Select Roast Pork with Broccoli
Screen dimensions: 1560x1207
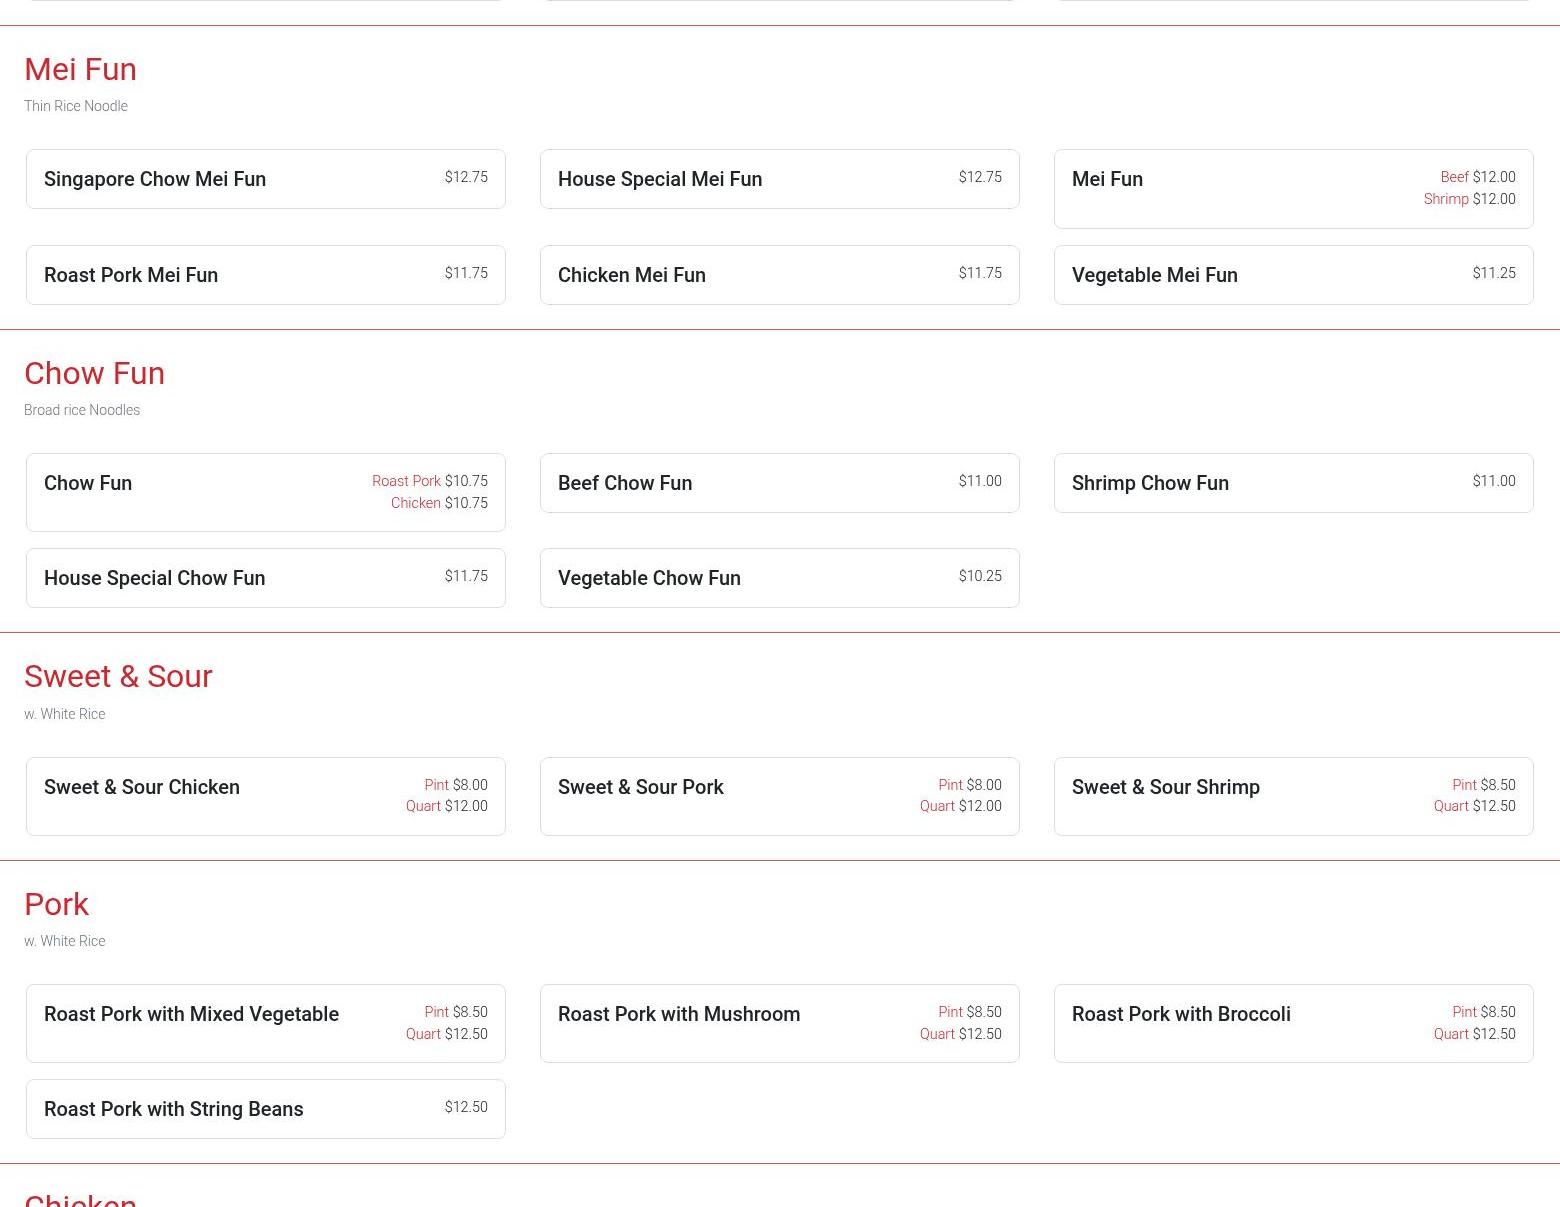click(1293, 1023)
